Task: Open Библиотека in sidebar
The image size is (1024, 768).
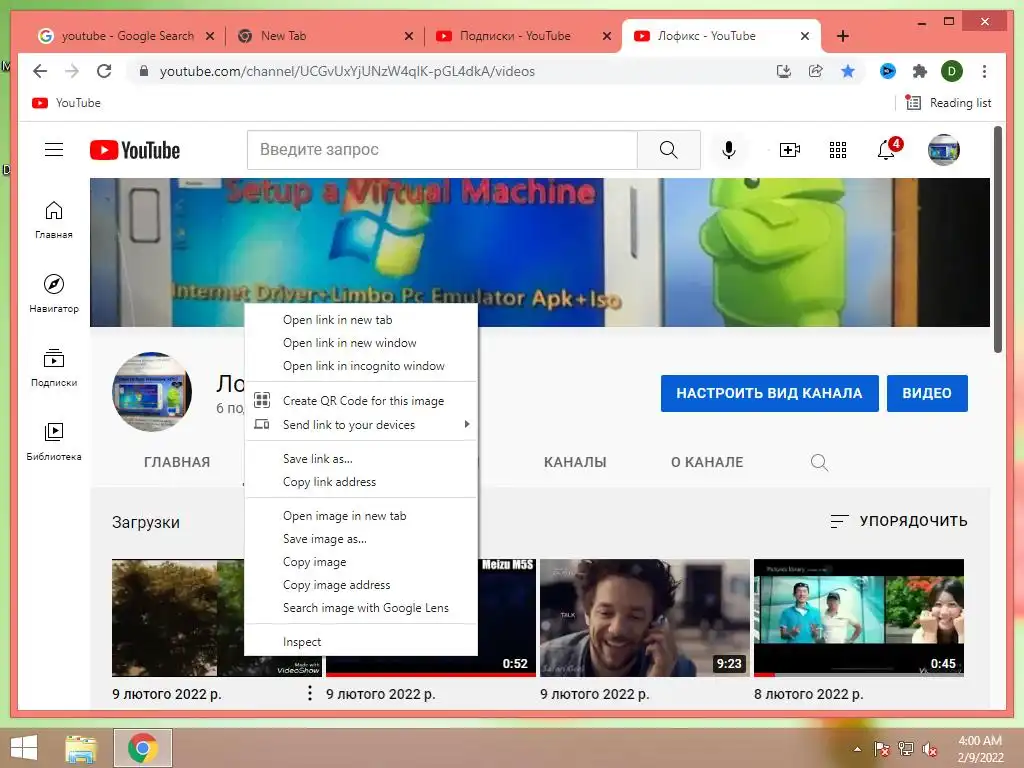Action: [54, 441]
